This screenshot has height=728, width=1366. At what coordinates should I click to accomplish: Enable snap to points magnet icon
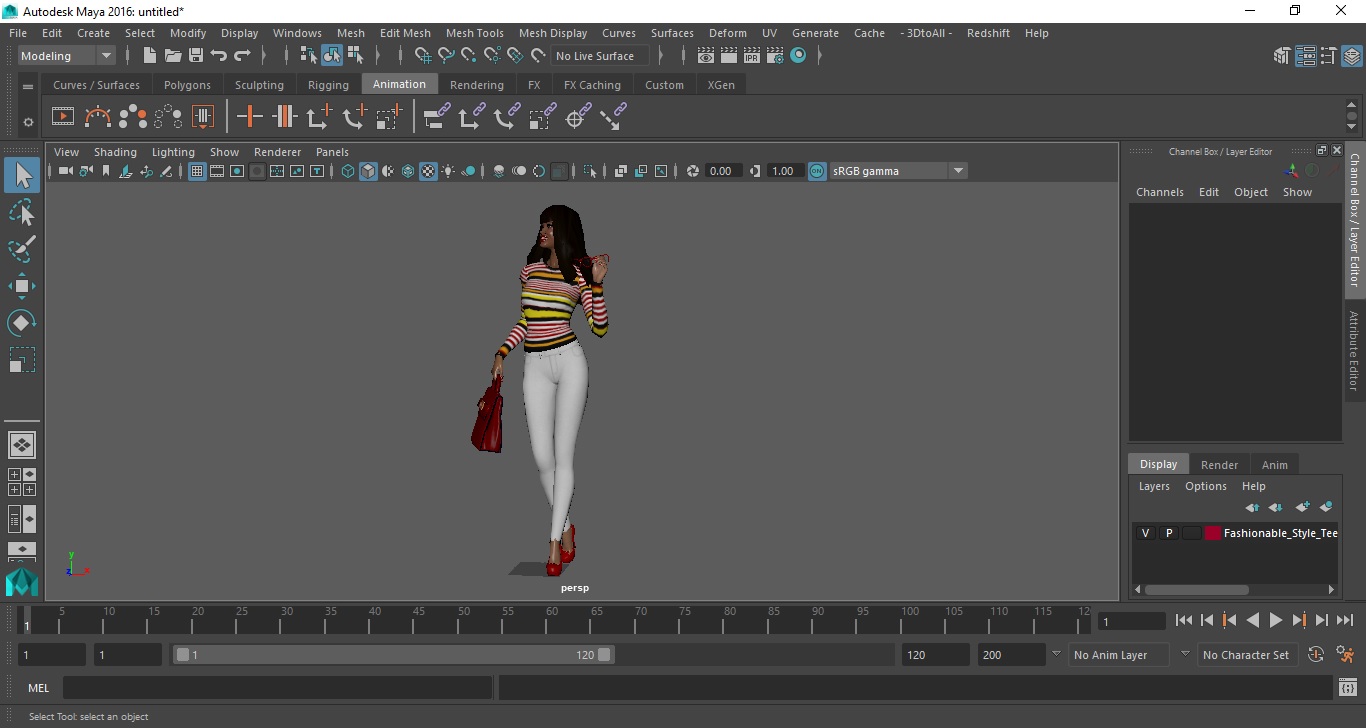(469, 56)
